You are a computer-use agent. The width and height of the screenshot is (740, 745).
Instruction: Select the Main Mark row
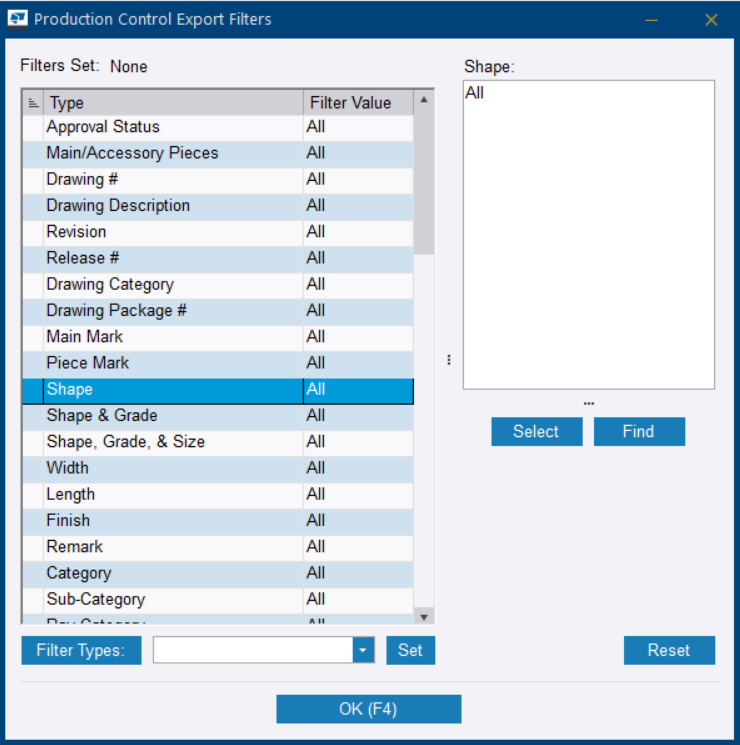point(218,337)
